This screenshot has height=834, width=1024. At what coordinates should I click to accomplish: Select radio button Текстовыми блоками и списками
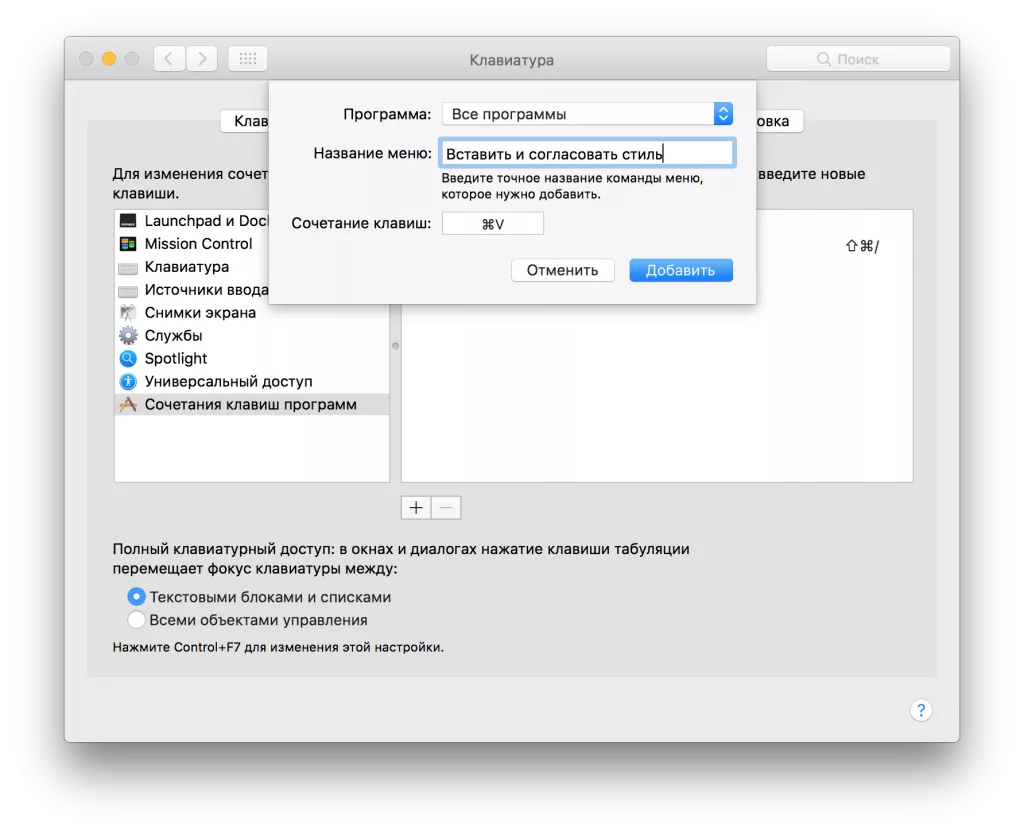pos(136,596)
